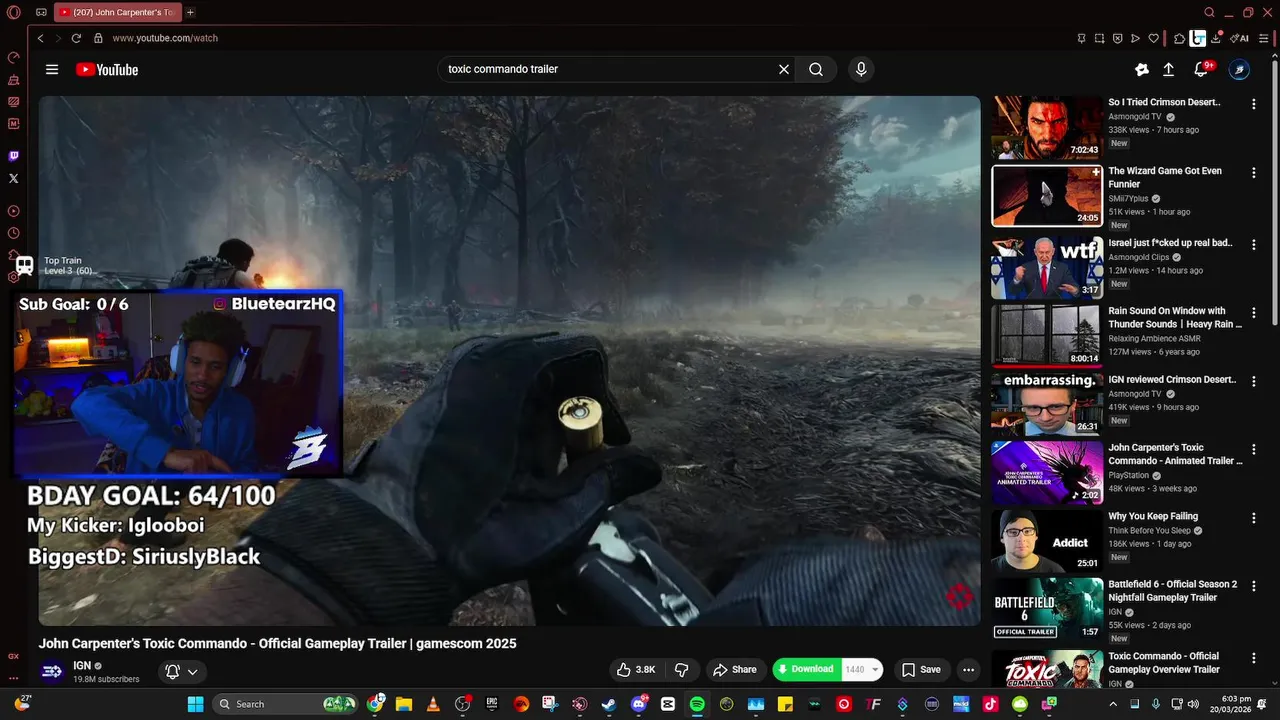
Task: Click the video player area
Action: [x=509, y=361]
